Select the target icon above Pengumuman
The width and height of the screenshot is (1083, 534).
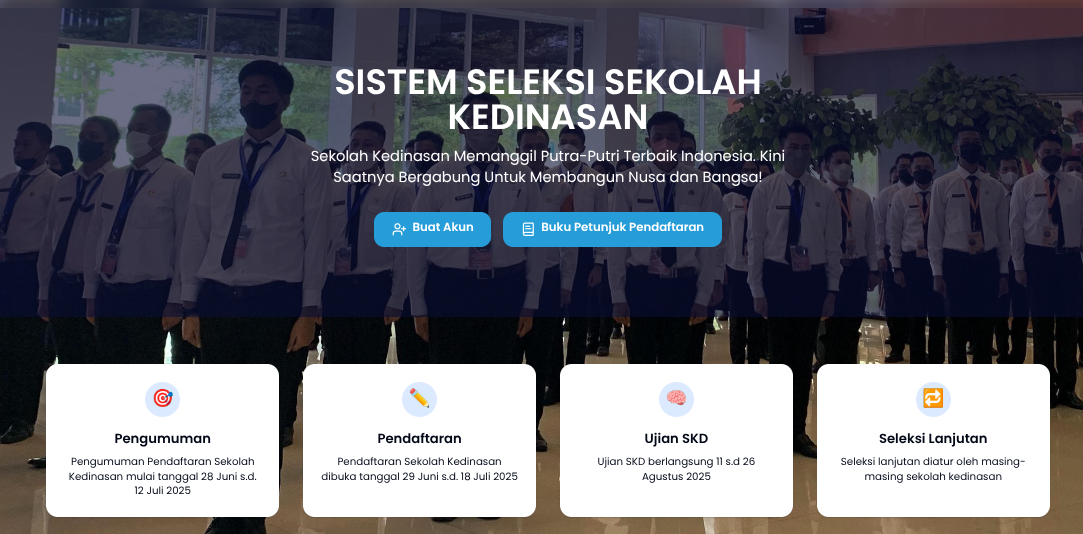click(x=162, y=399)
